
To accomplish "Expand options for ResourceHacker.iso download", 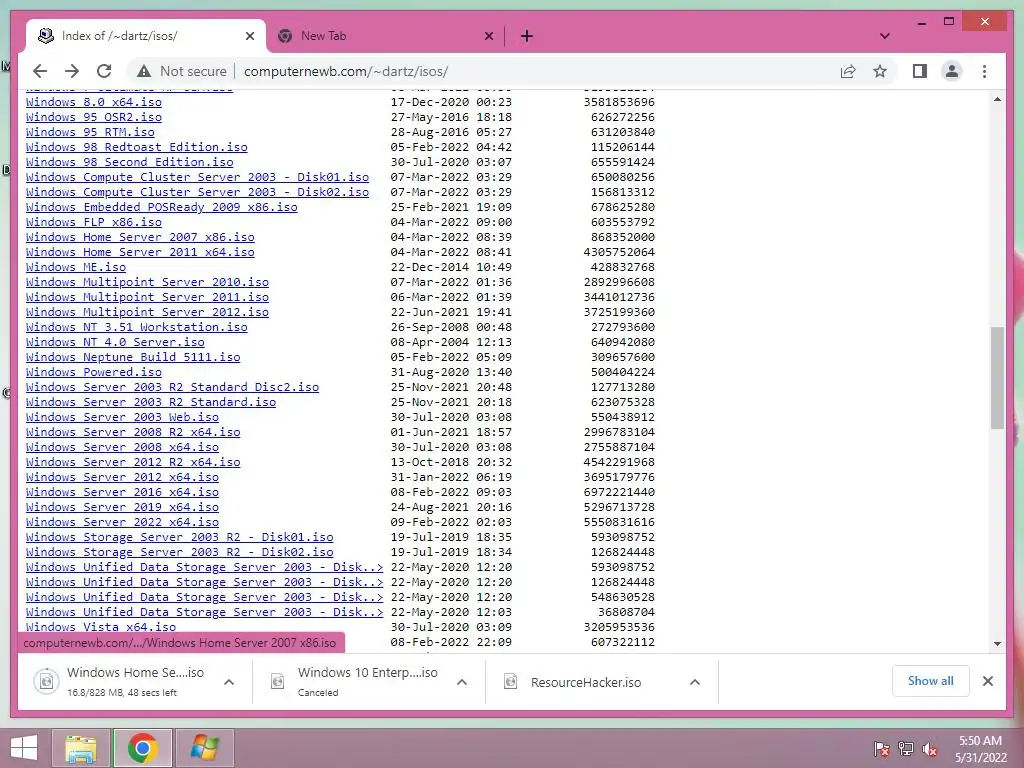I will pos(695,682).
